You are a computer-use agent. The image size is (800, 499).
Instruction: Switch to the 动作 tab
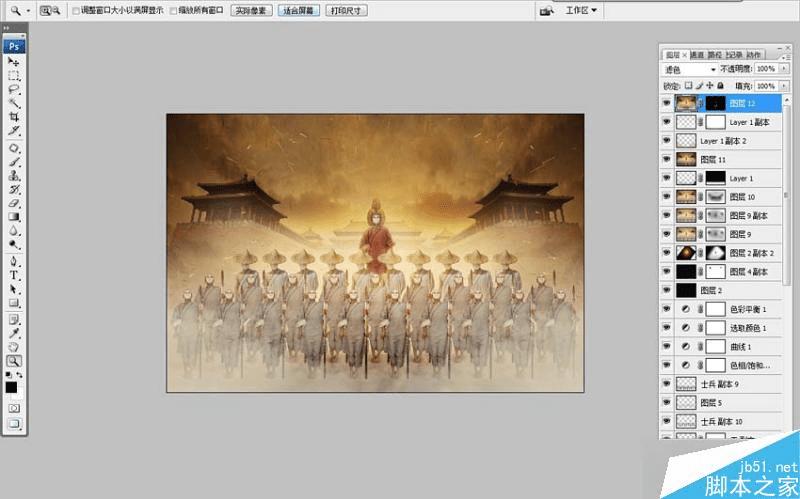753,55
